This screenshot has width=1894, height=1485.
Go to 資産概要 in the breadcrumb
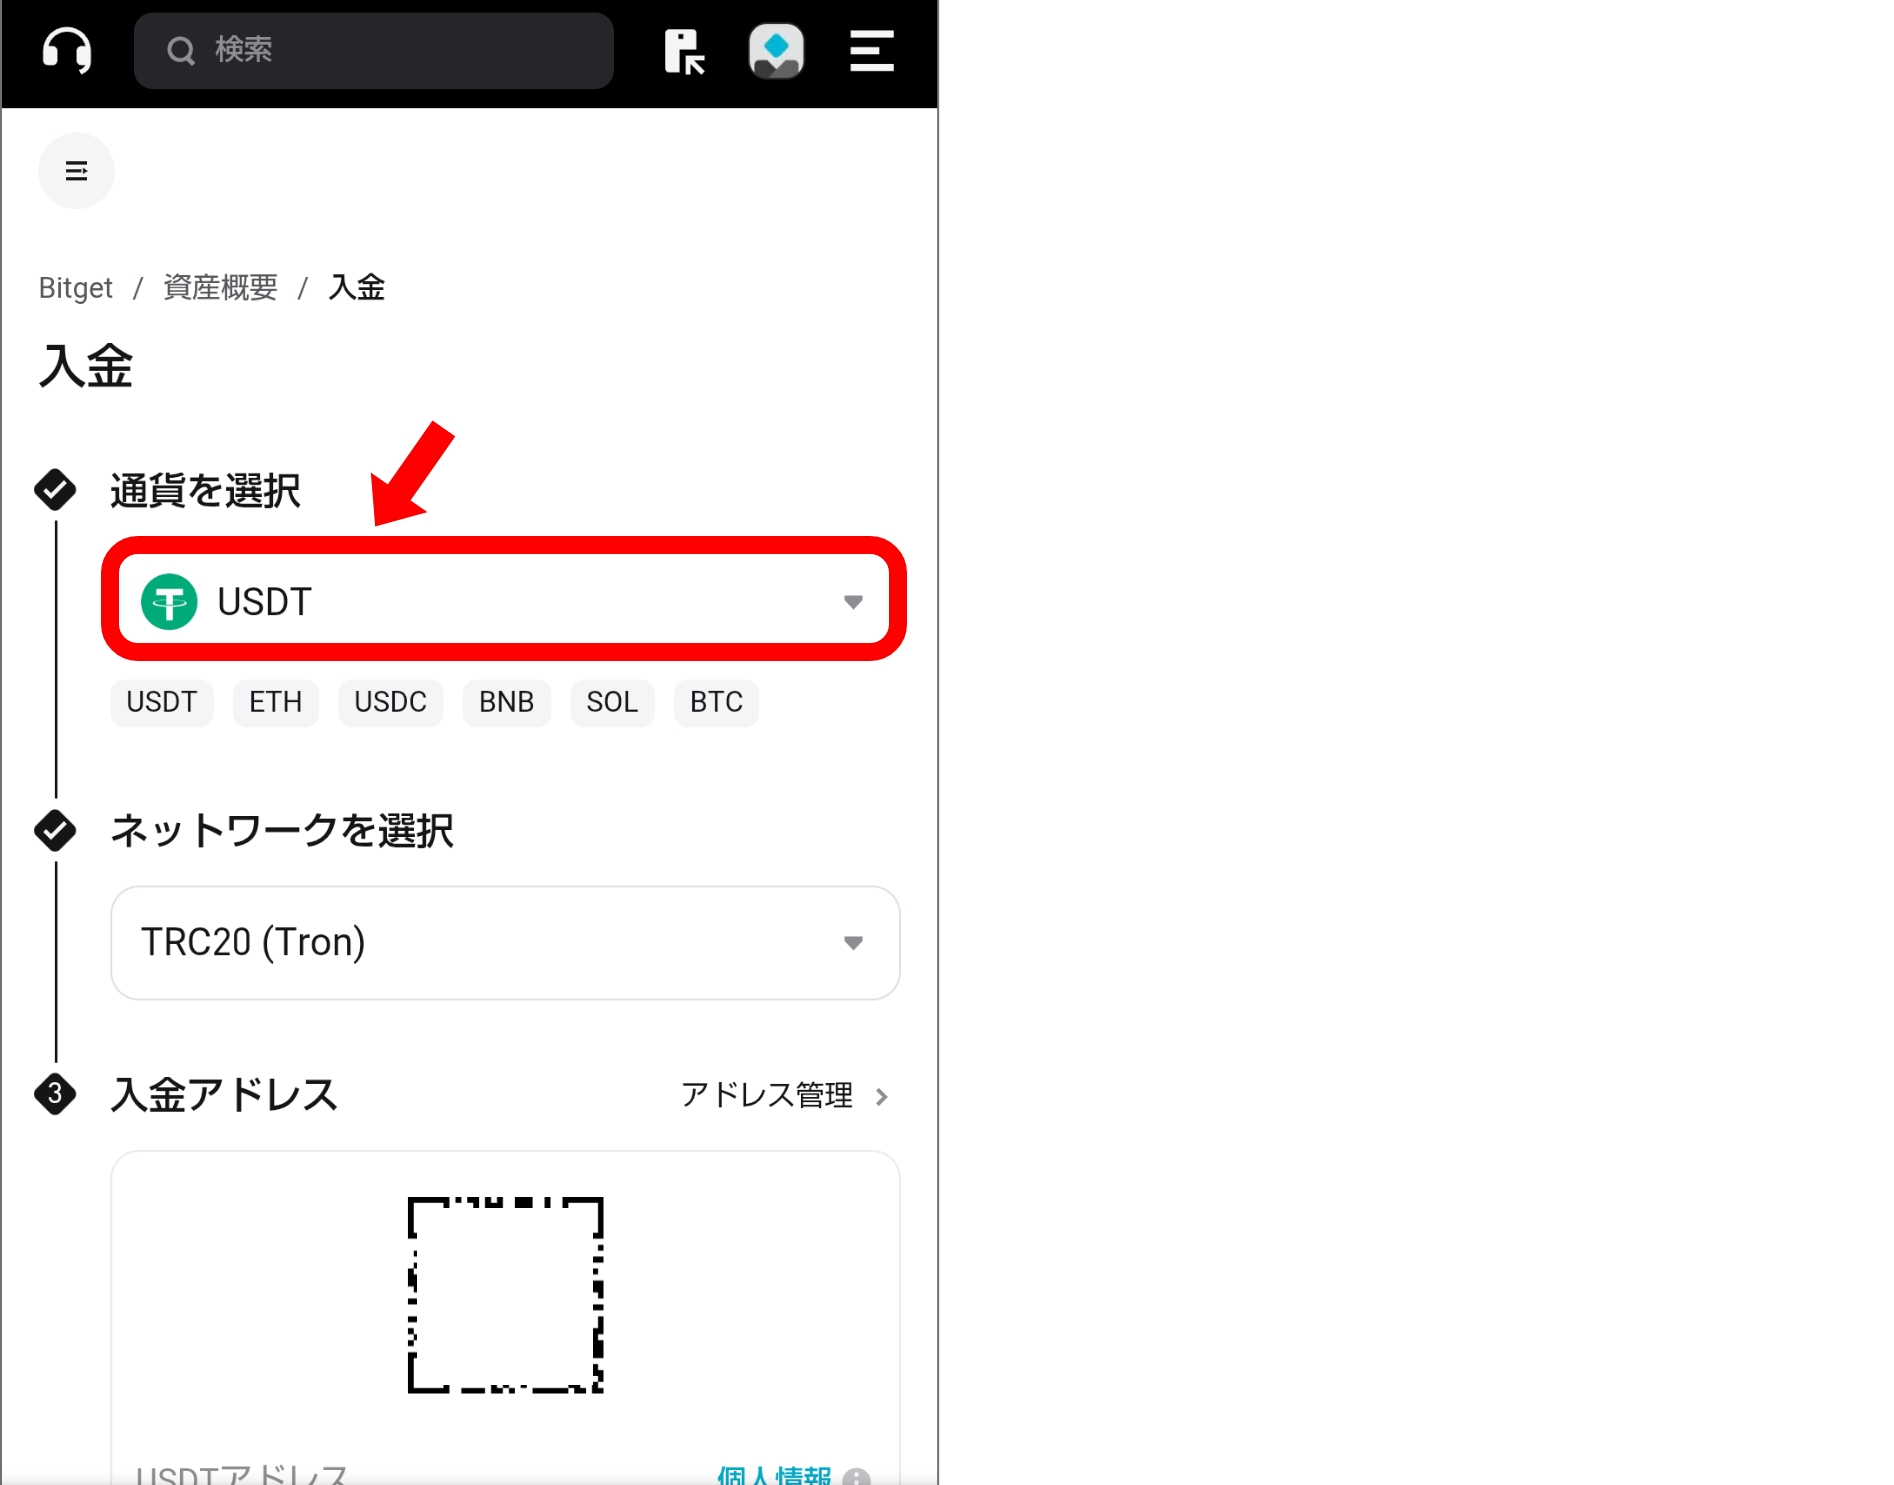click(219, 287)
